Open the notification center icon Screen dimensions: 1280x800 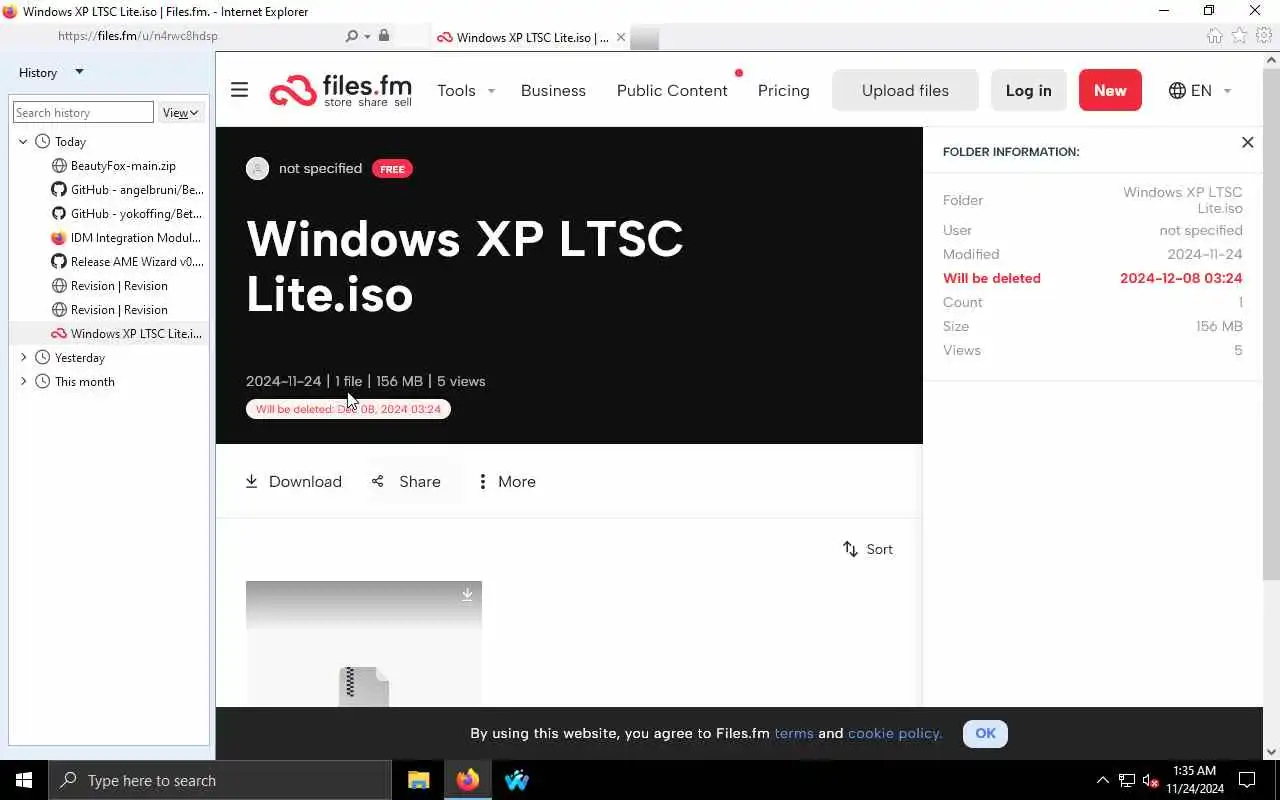point(1247,780)
